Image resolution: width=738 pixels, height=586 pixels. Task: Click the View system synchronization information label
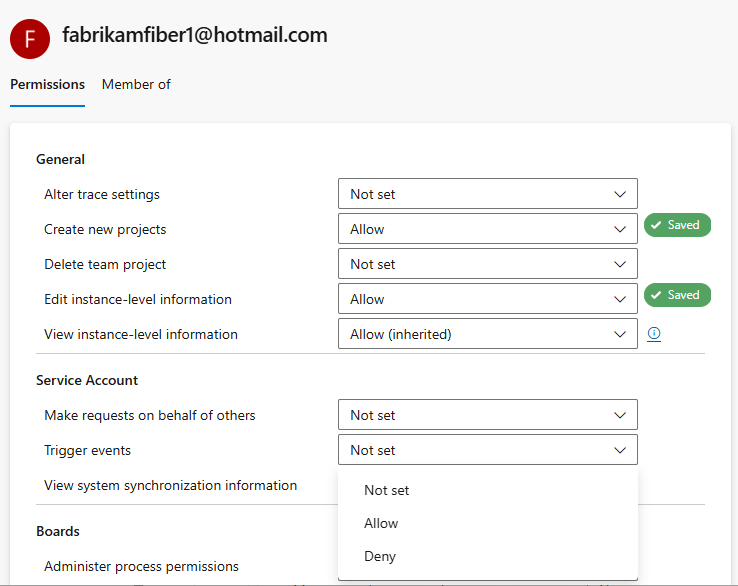170,485
